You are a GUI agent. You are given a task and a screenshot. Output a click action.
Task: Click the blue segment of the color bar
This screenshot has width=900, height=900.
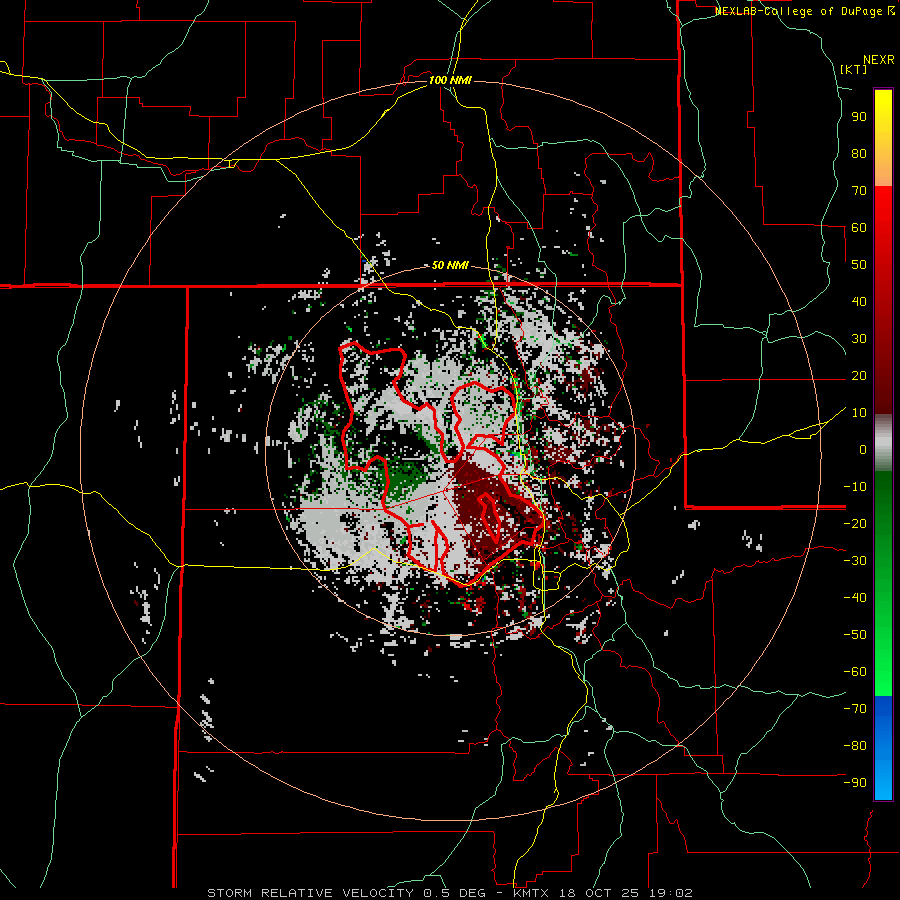(883, 748)
